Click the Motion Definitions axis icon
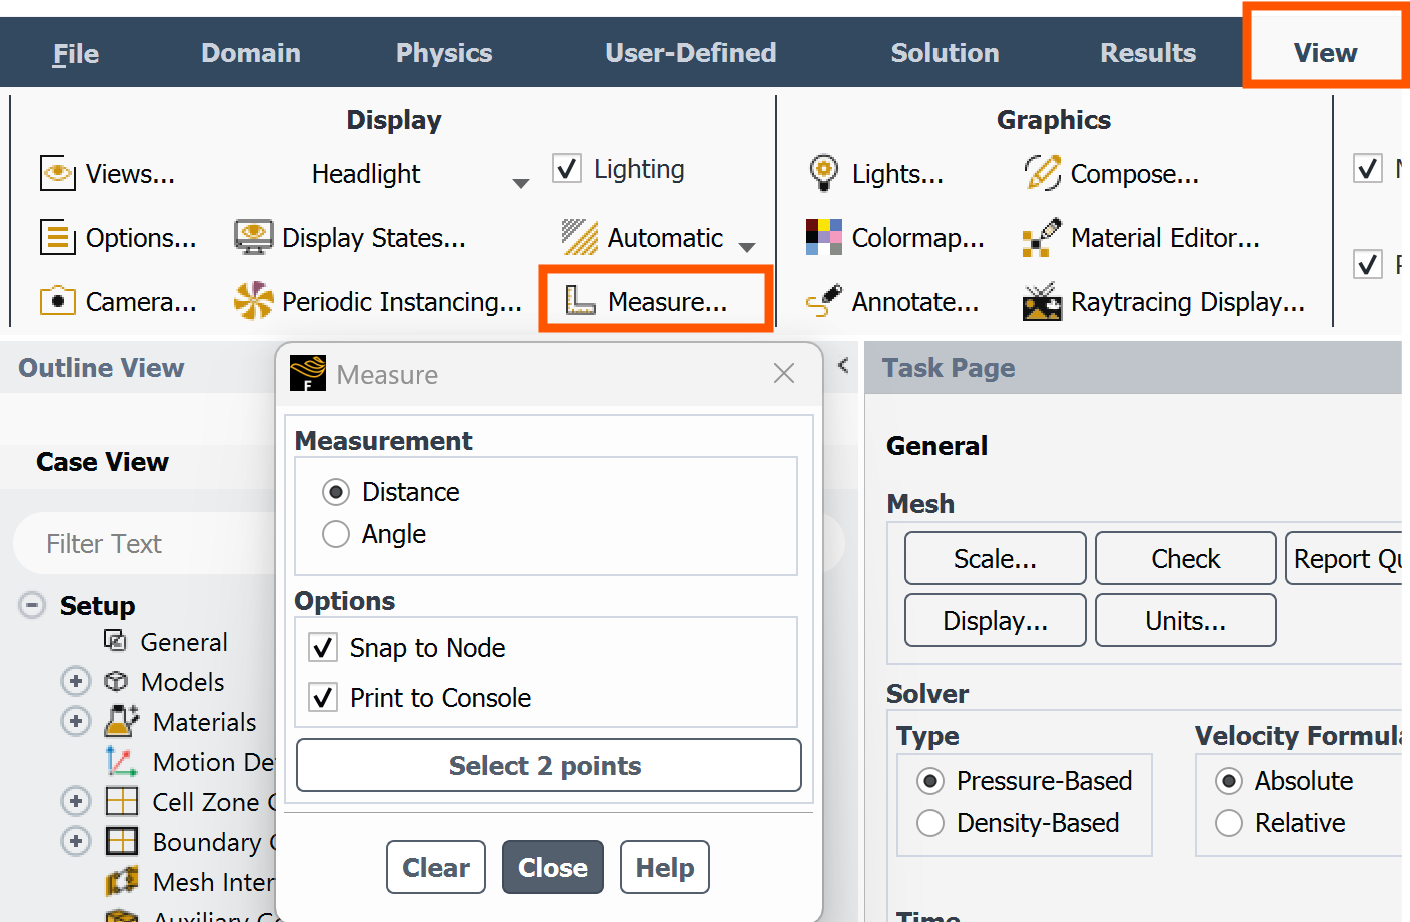 click(x=122, y=762)
